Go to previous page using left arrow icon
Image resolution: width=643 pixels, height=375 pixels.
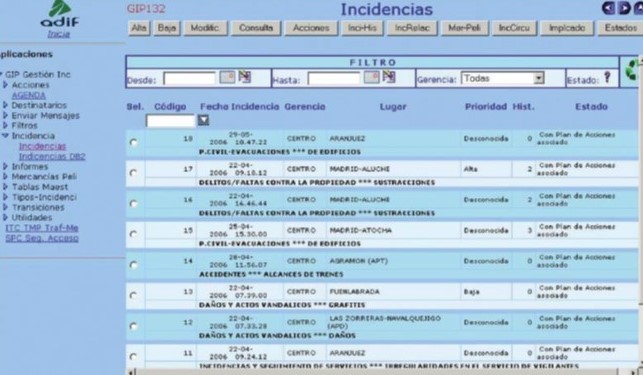click(609, 8)
